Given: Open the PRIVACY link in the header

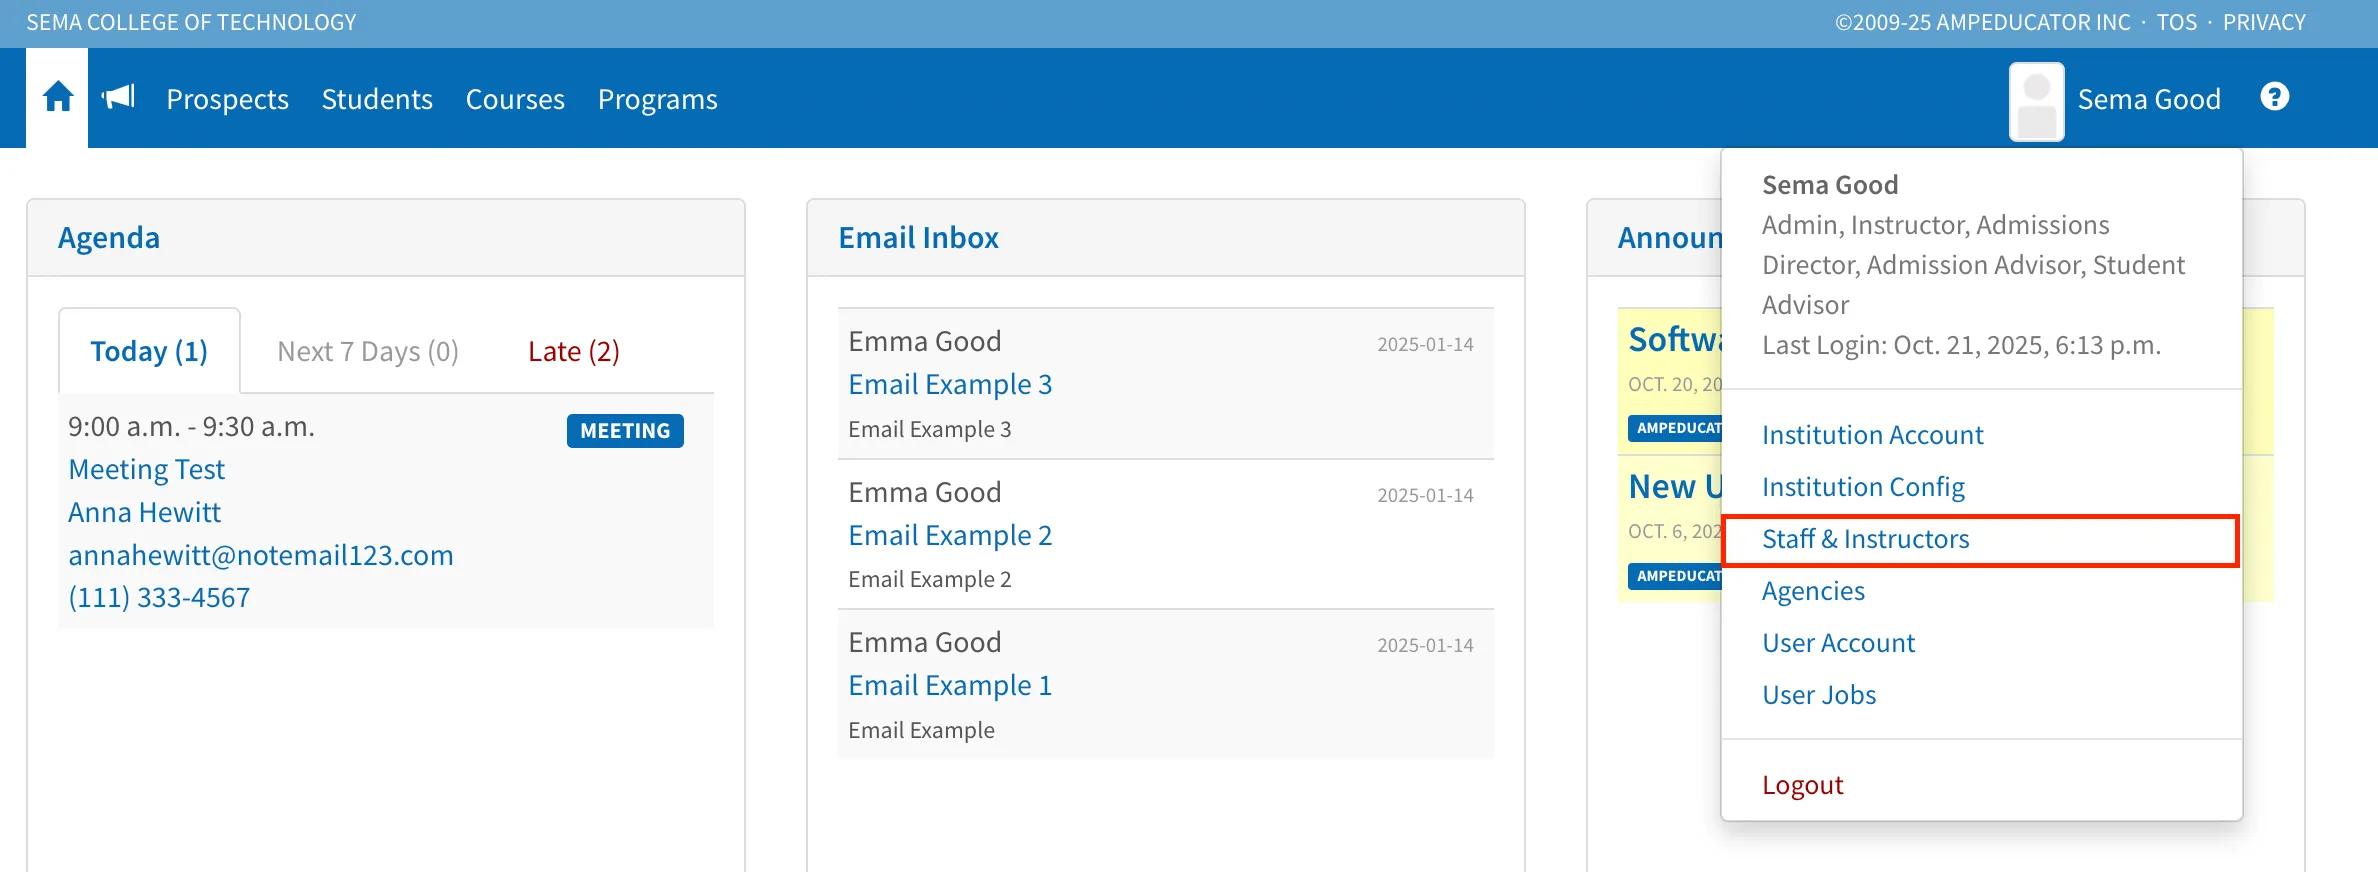Looking at the screenshot, I should (2264, 22).
